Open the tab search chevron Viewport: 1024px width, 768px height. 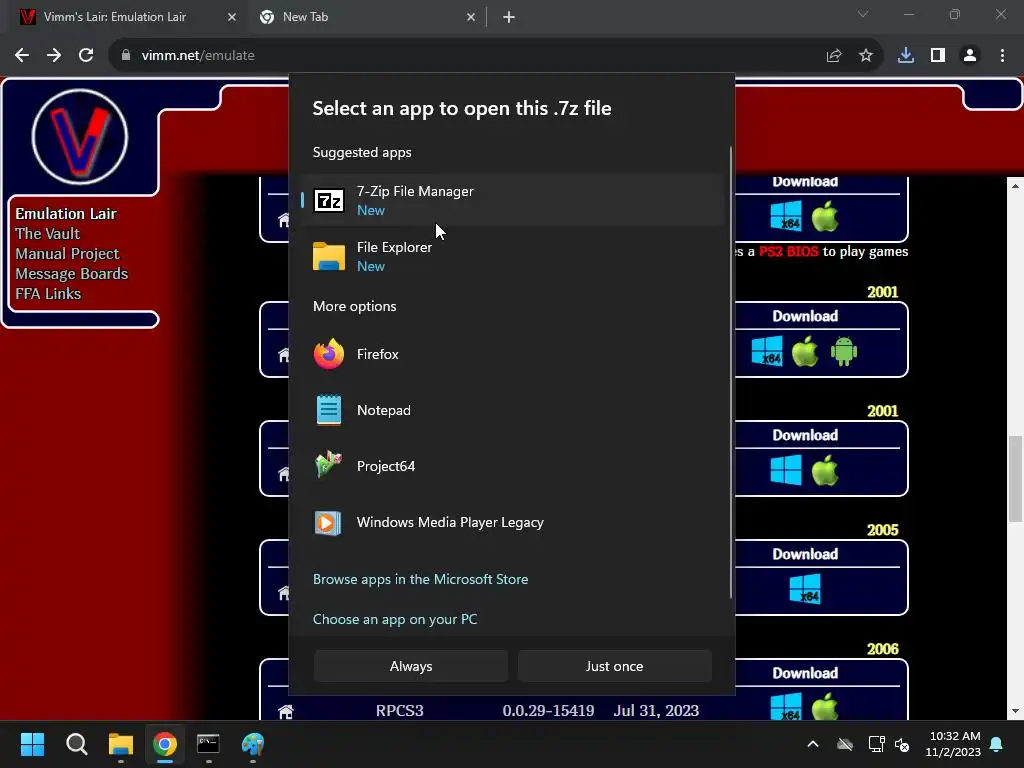click(863, 14)
